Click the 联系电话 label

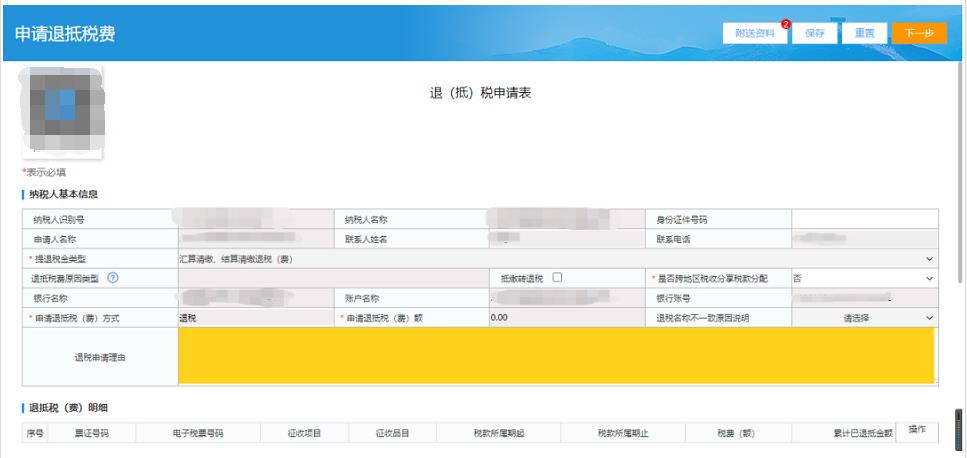pyautogui.click(x=673, y=239)
